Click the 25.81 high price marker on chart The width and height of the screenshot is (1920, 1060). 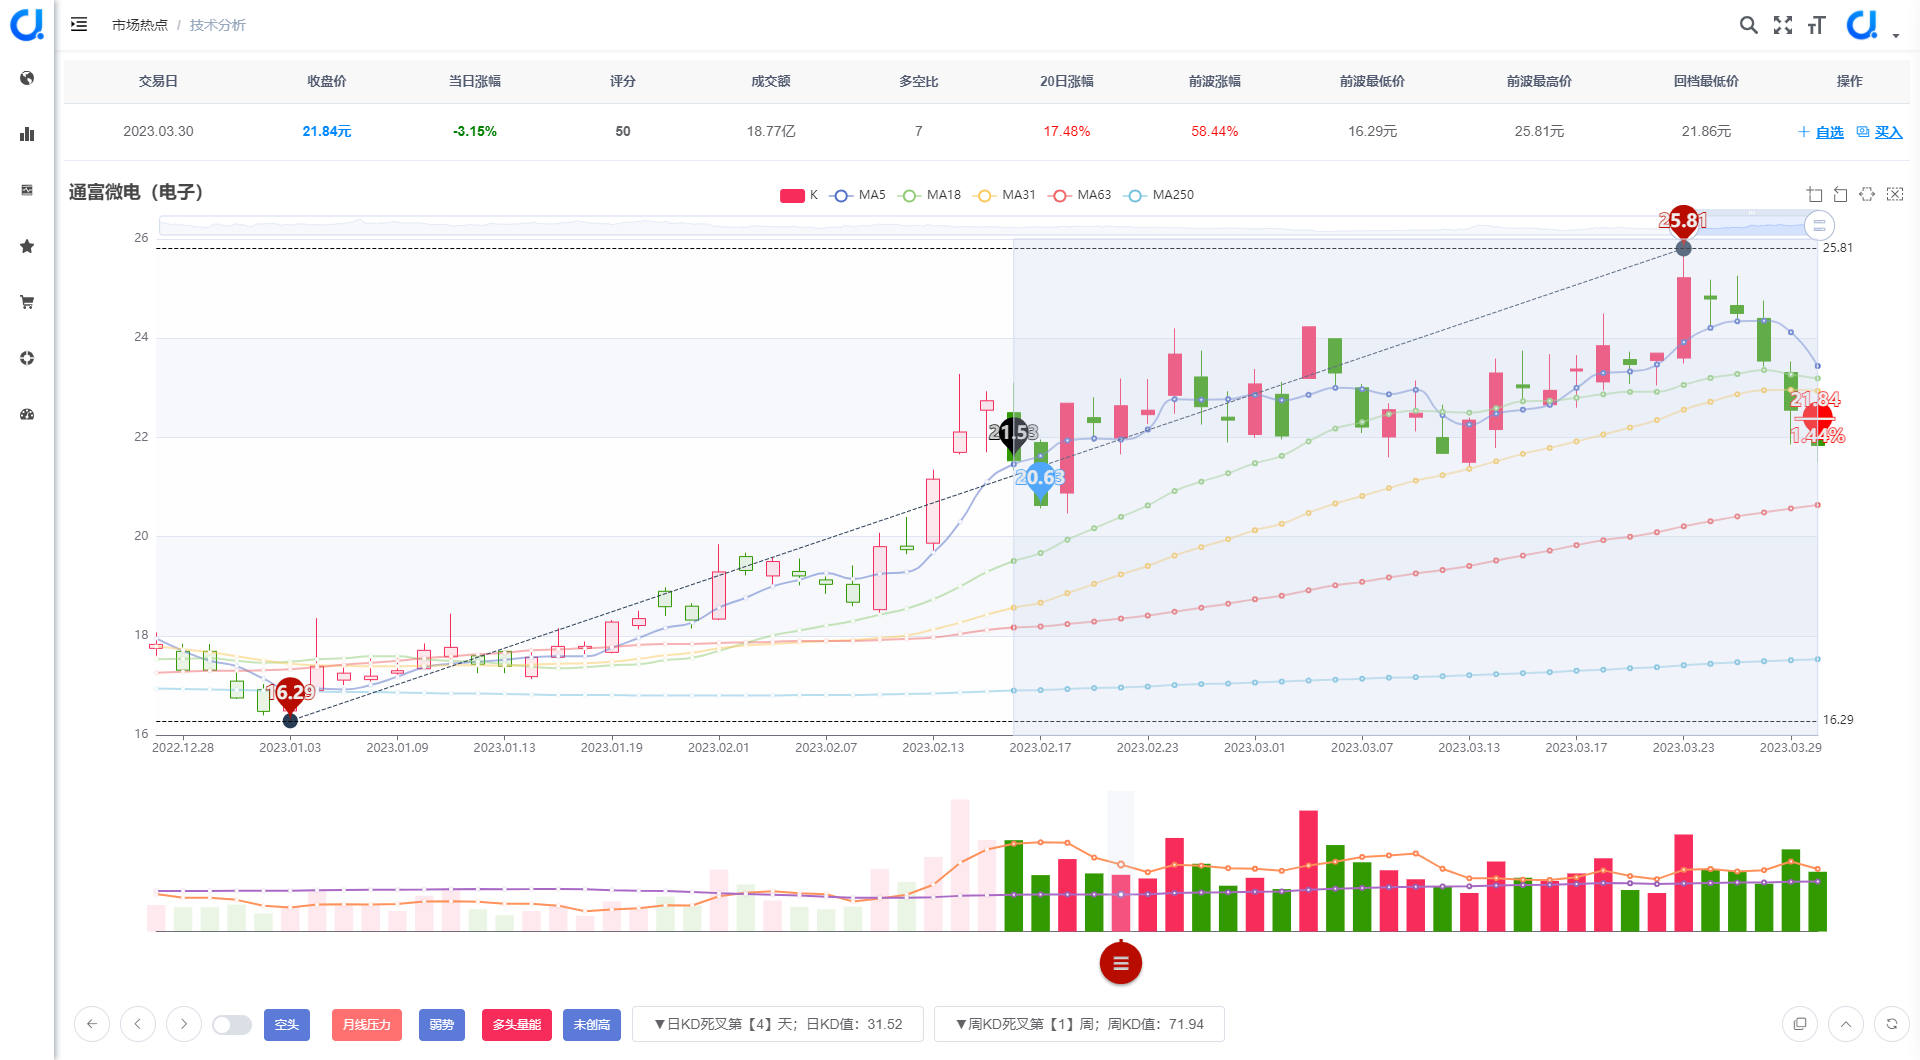1683,220
